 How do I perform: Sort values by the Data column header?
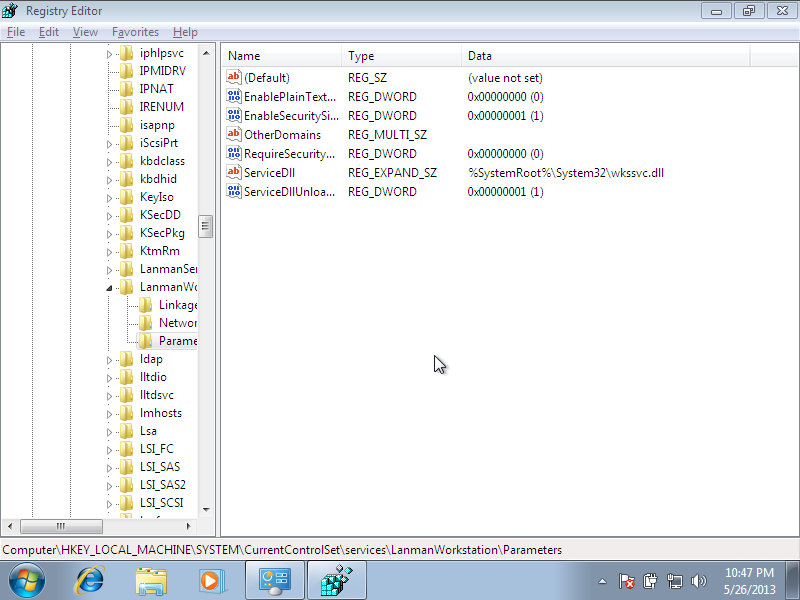pos(606,56)
